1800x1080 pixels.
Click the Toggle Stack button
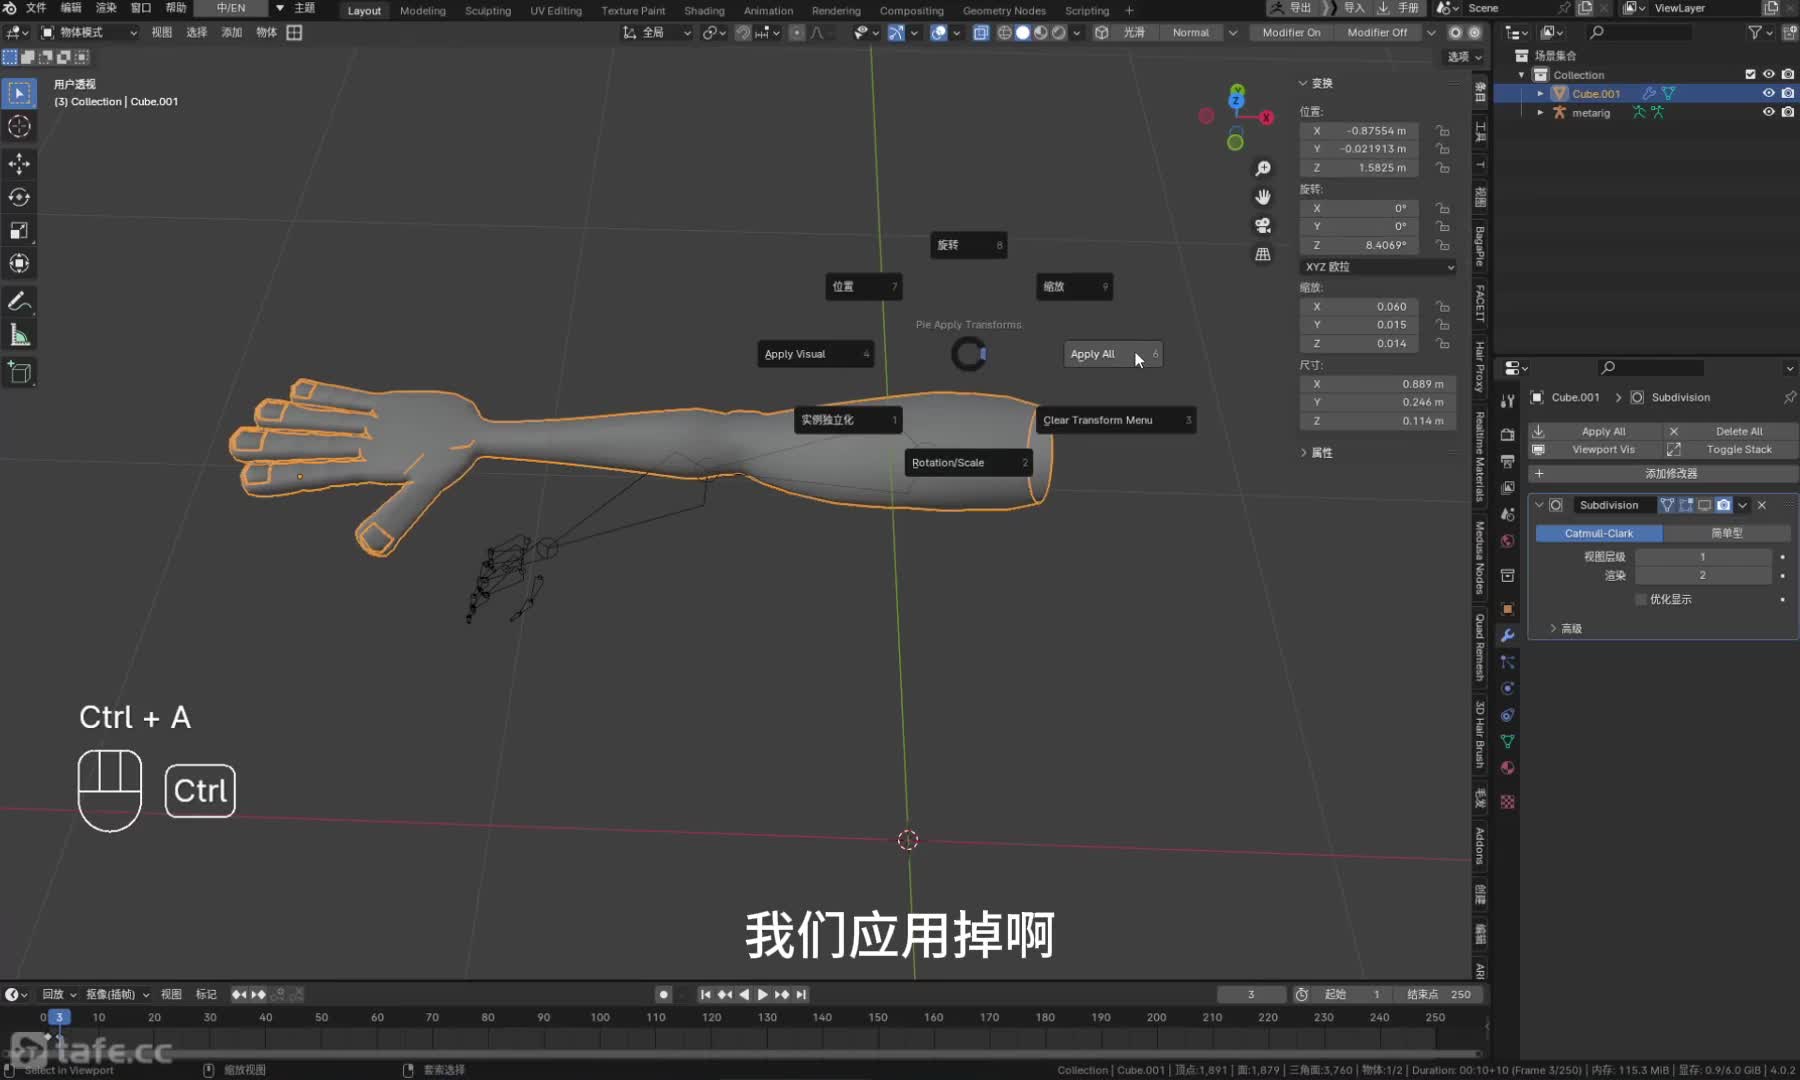pyautogui.click(x=1729, y=450)
